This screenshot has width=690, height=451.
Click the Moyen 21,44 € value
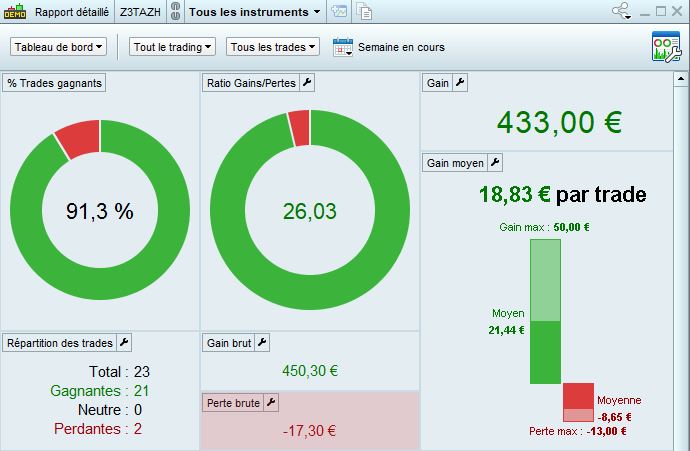507,330
